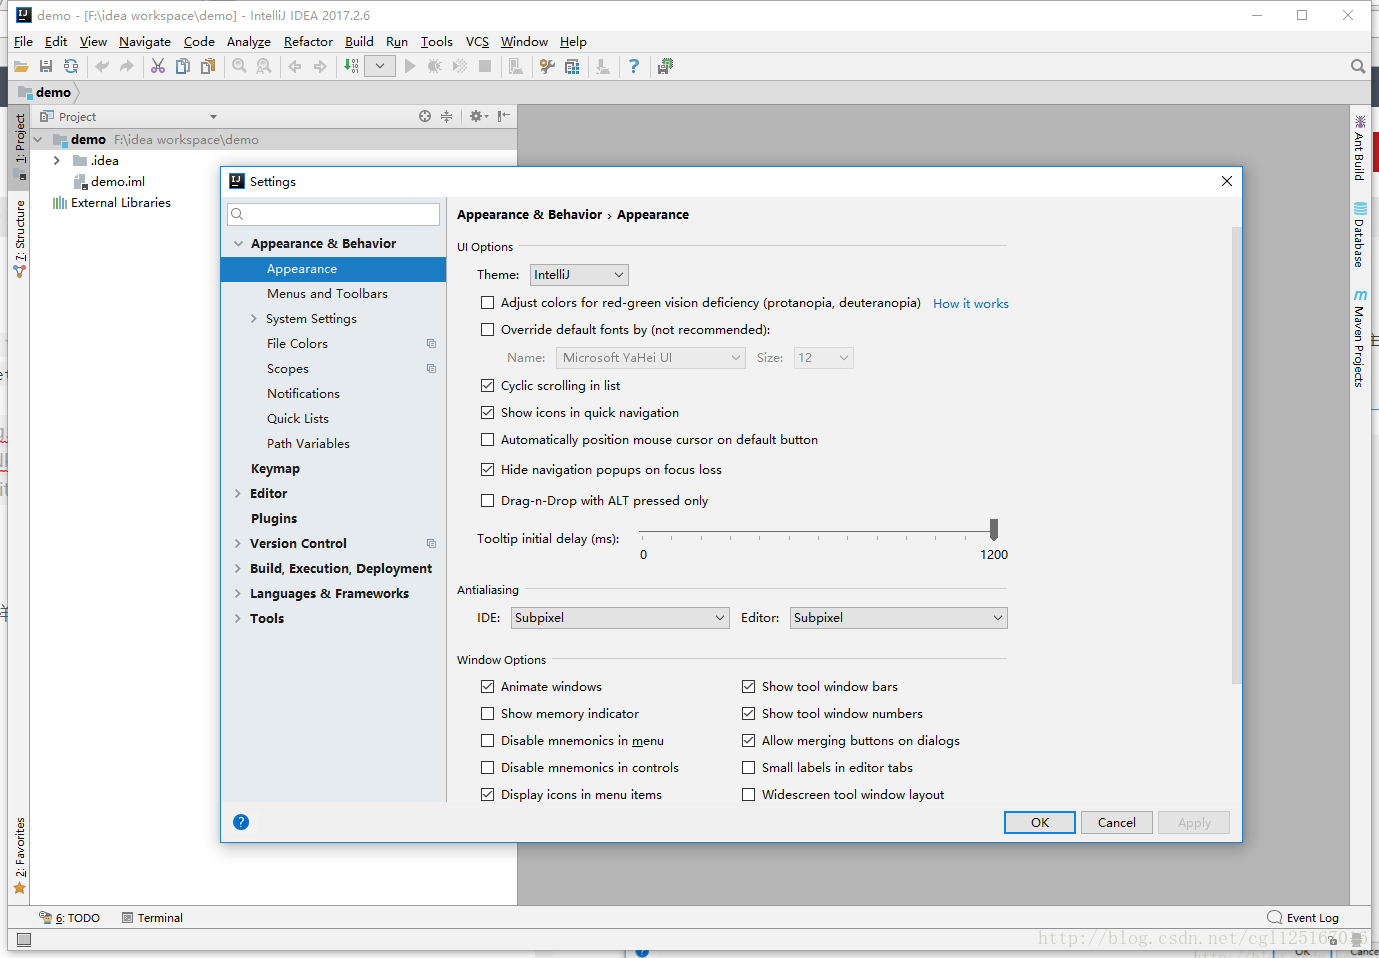The height and width of the screenshot is (958, 1379).
Task: Enable Automatically position mouse cursor option
Action: coord(488,439)
